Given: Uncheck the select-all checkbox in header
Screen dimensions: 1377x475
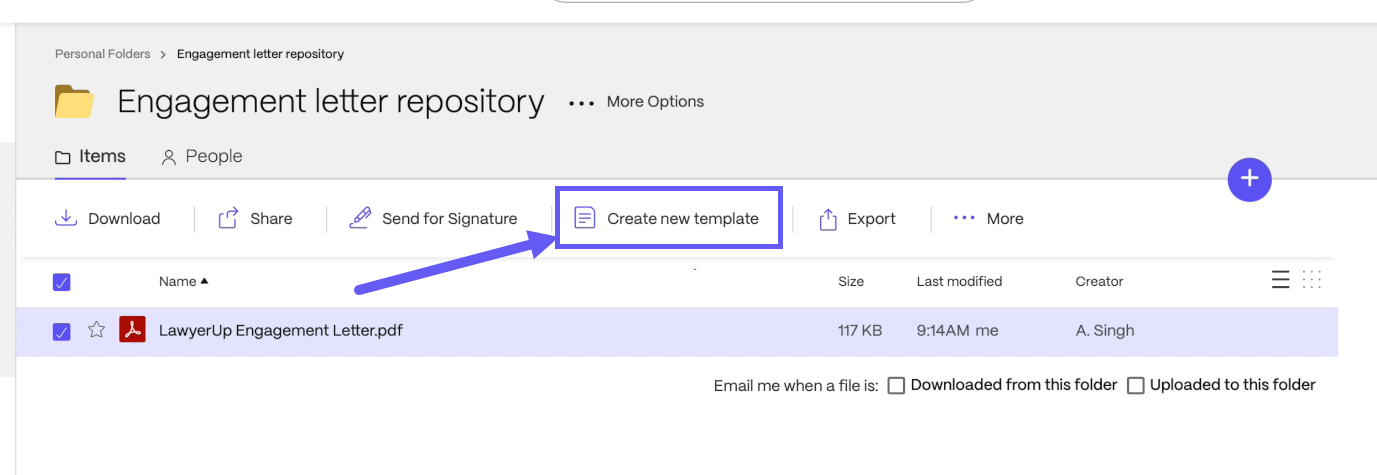Looking at the screenshot, I should 61,282.
